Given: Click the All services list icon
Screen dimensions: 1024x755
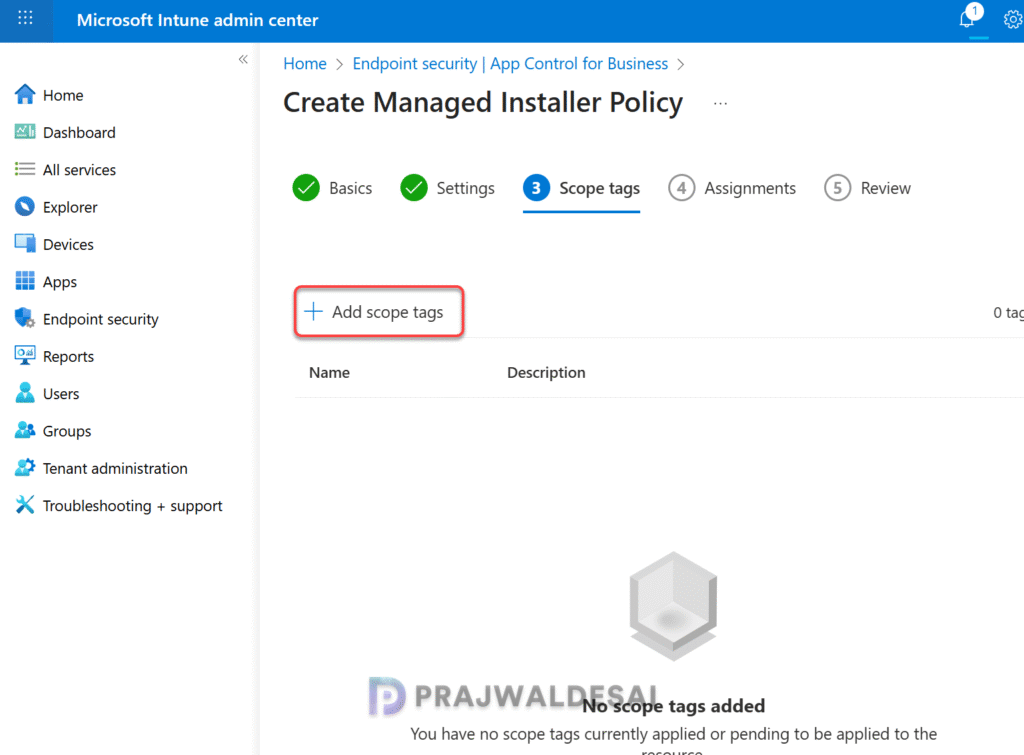Looking at the screenshot, I should point(25,169).
